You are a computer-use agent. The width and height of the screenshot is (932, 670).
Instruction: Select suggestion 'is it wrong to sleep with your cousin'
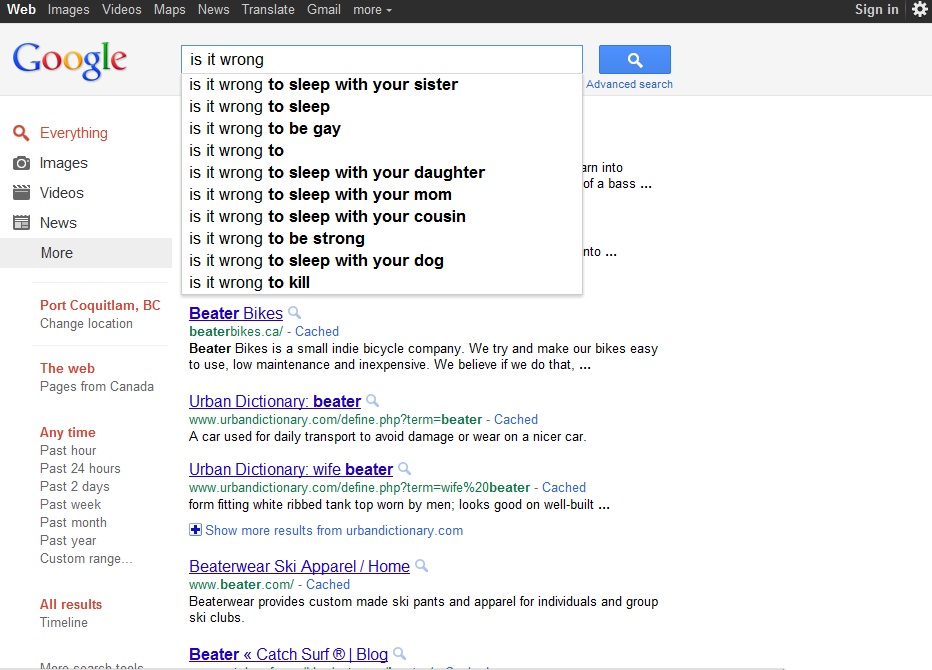tap(382, 216)
